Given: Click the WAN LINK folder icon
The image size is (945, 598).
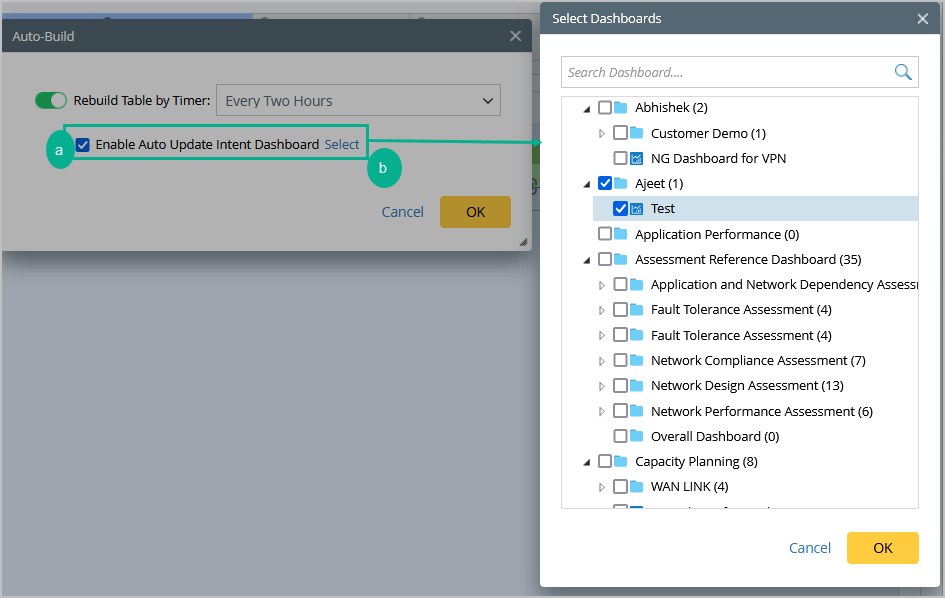Looking at the screenshot, I should [x=636, y=487].
